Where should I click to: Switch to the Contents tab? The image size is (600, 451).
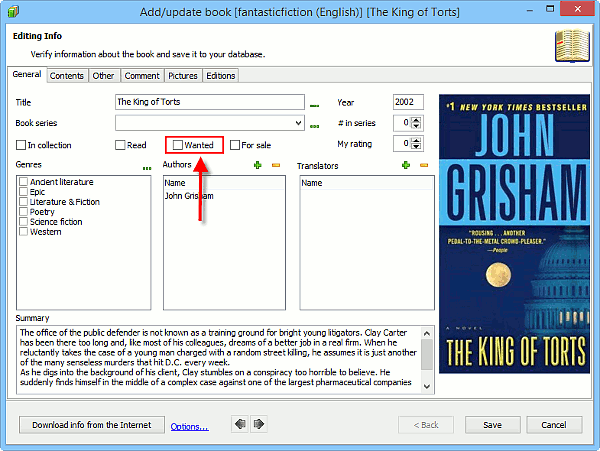(x=67, y=76)
